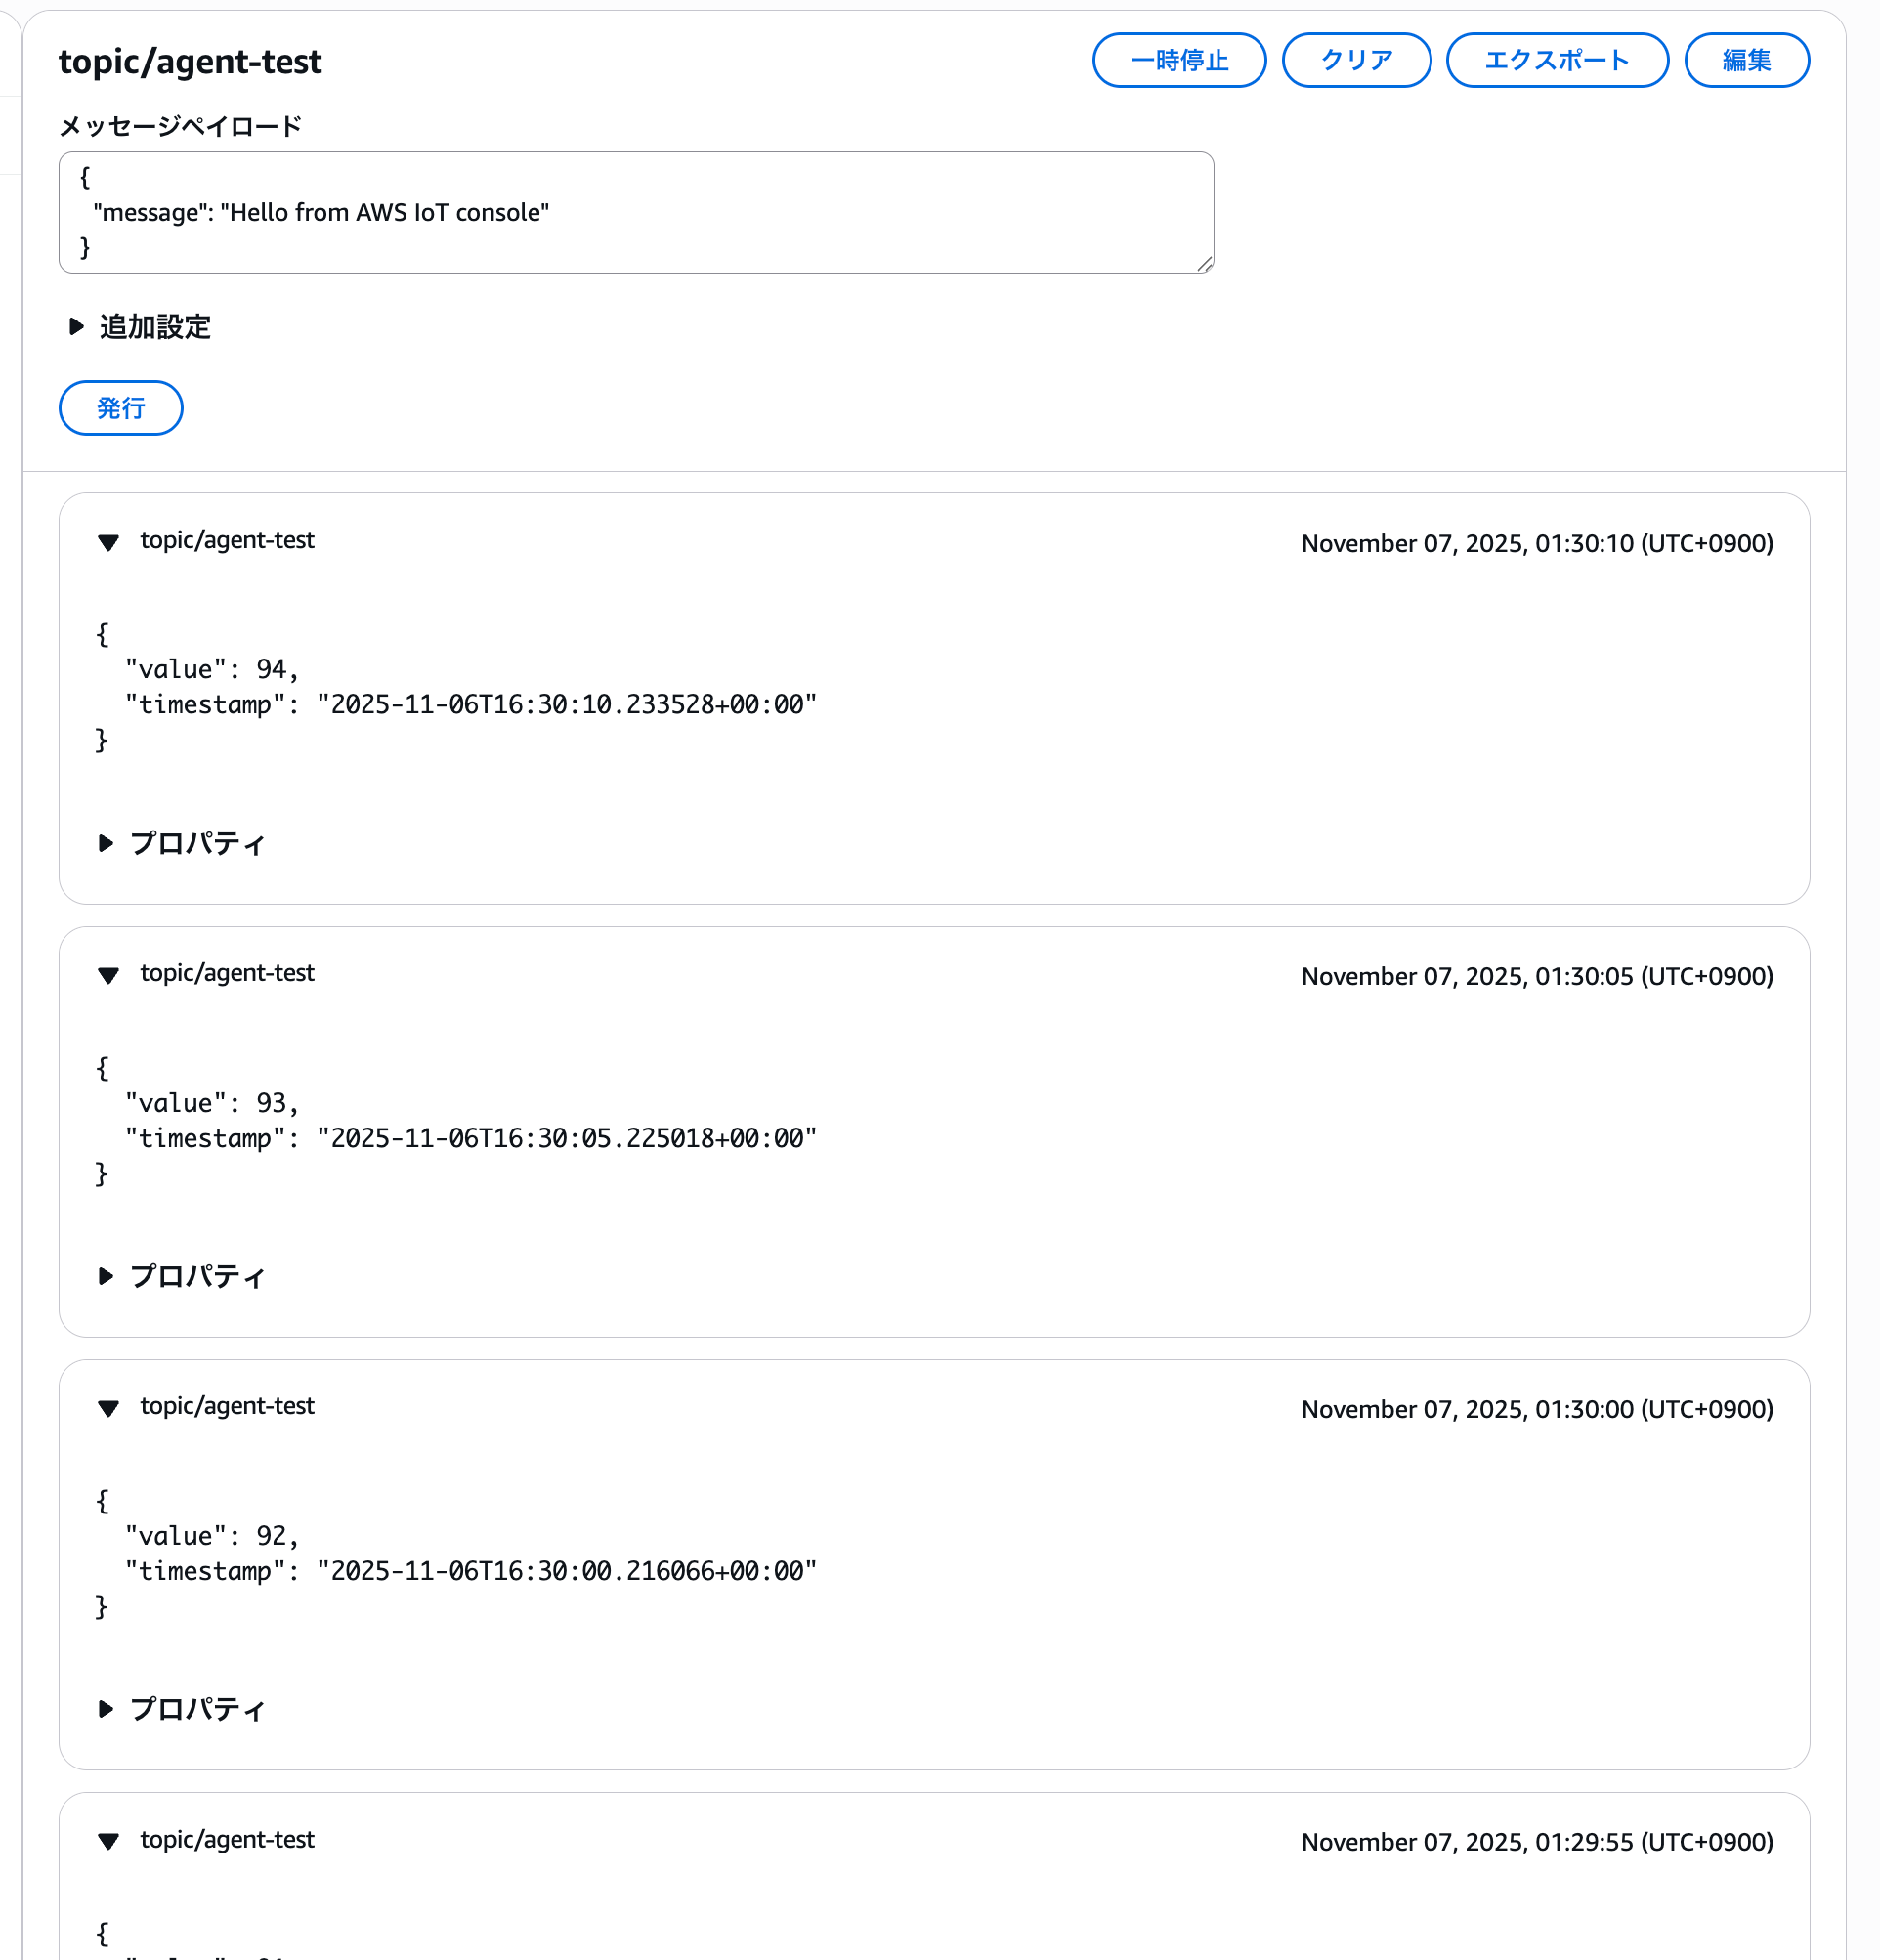The image size is (1880, 1960).
Task: Click the エクスポート (export) button
Action: (1556, 60)
